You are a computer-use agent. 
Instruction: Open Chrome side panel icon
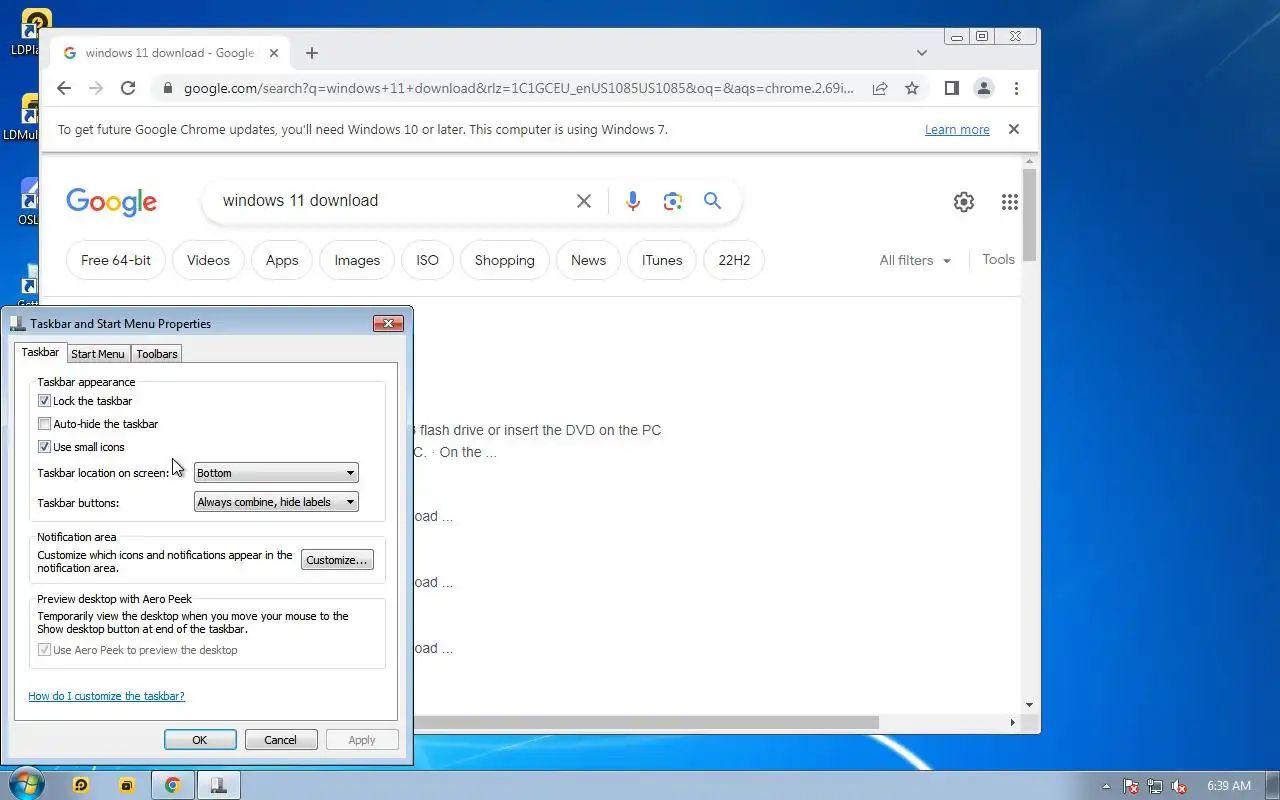point(952,88)
